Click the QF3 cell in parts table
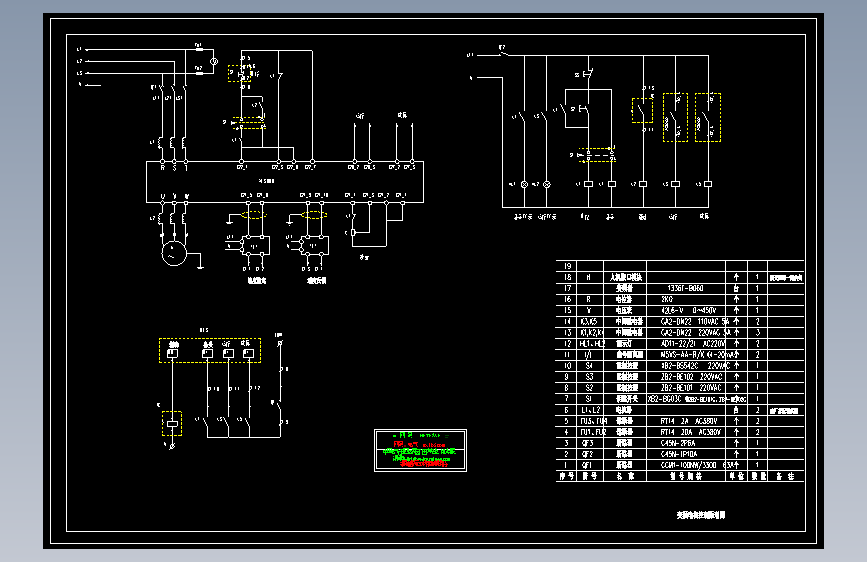Viewport: 867px width, 562px height. click(x=589, y=443)
